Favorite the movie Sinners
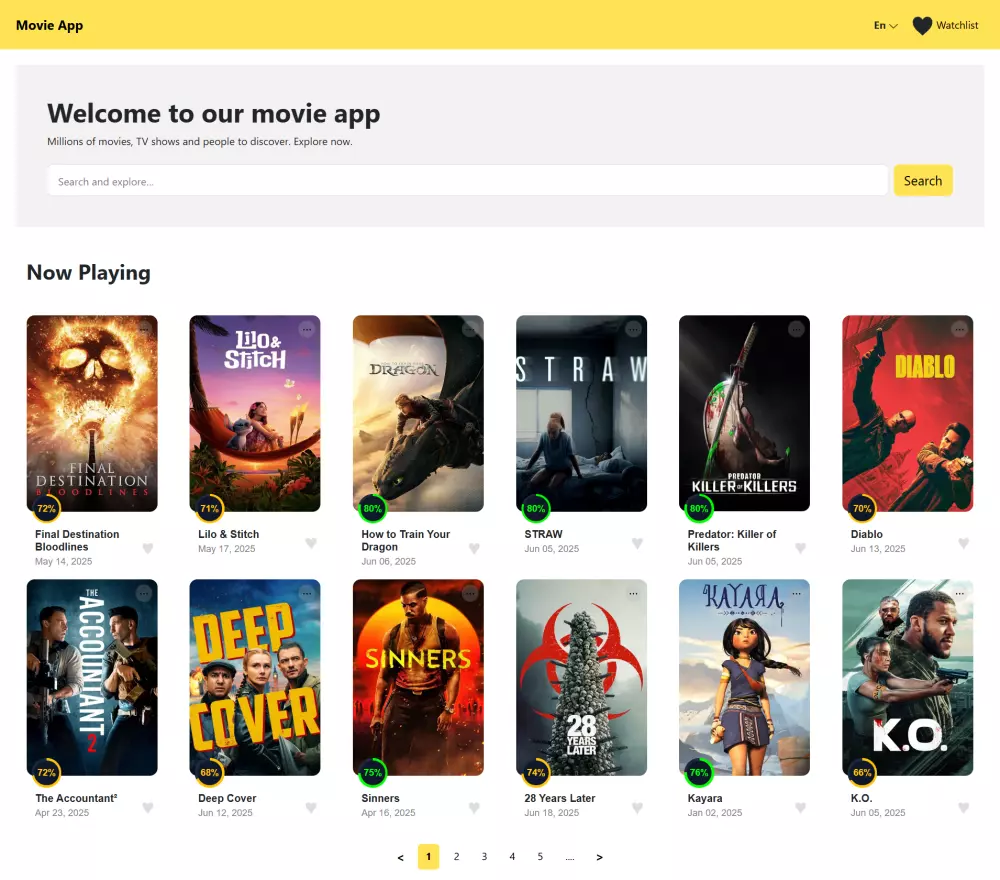Image resolution: width=1000 pixels, height=880 pixels. 475,806
